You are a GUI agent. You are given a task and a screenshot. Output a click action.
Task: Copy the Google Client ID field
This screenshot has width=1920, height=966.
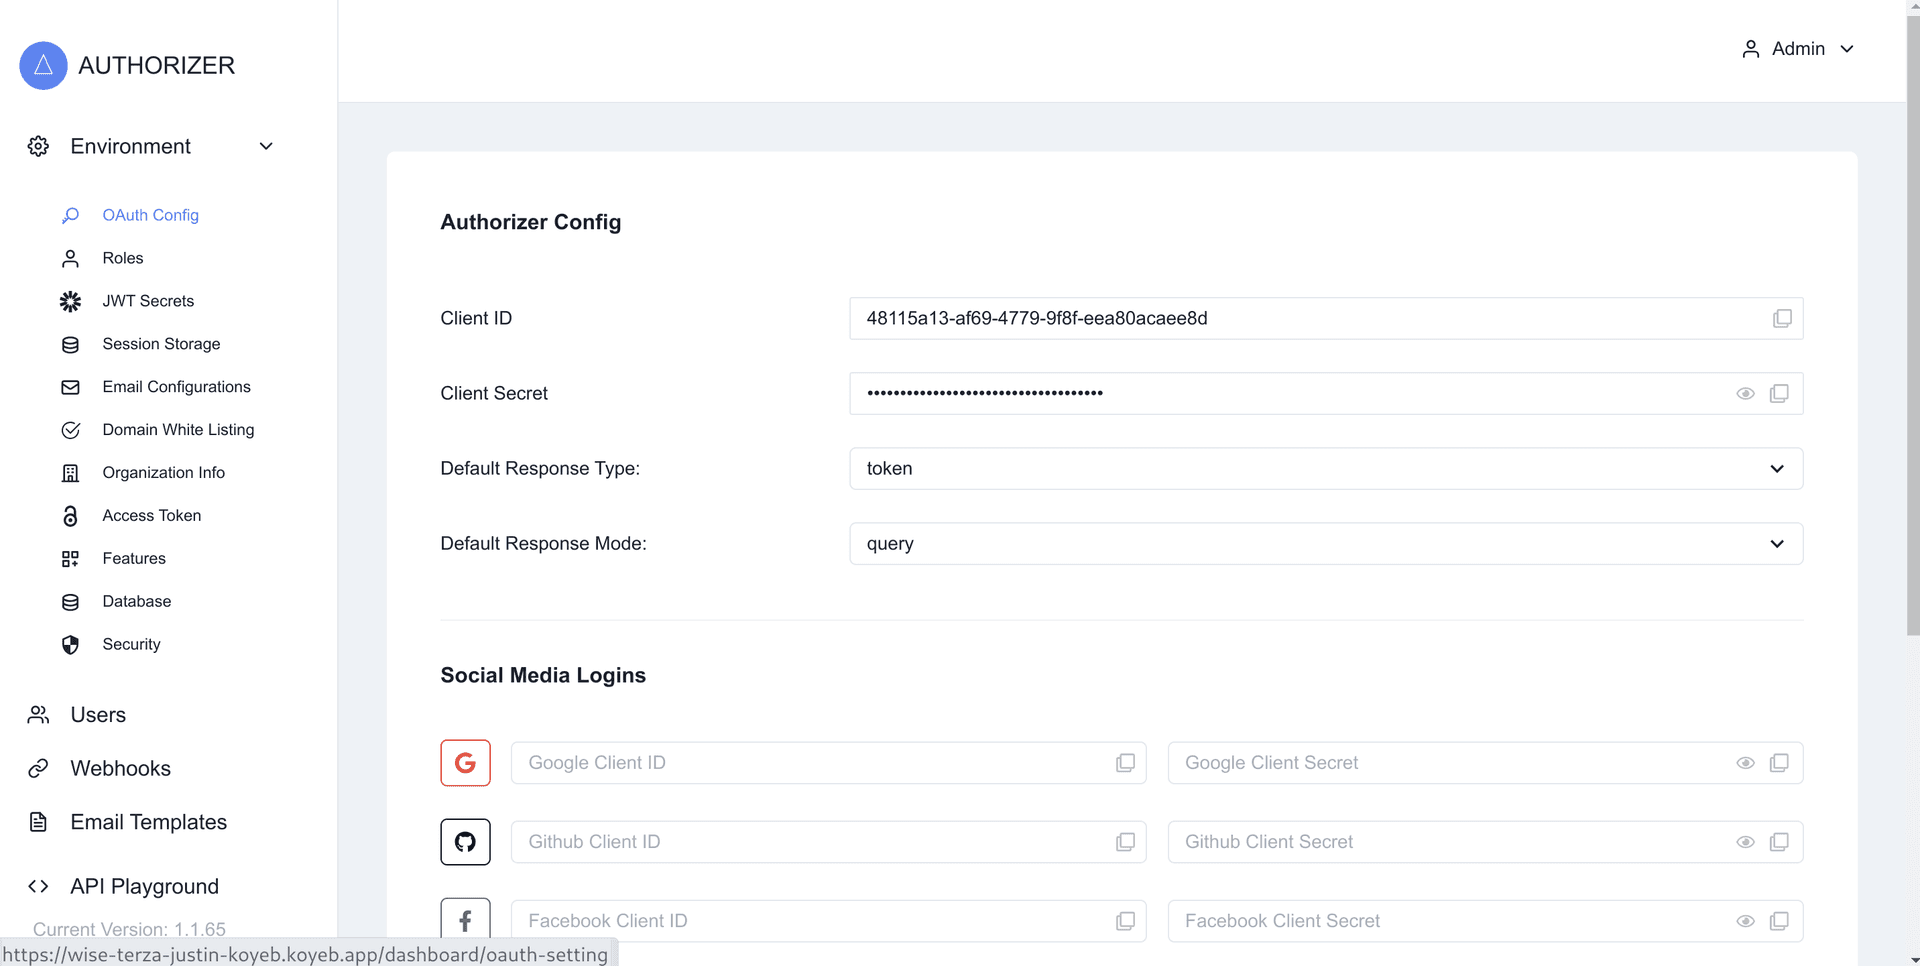point(1125,763)
